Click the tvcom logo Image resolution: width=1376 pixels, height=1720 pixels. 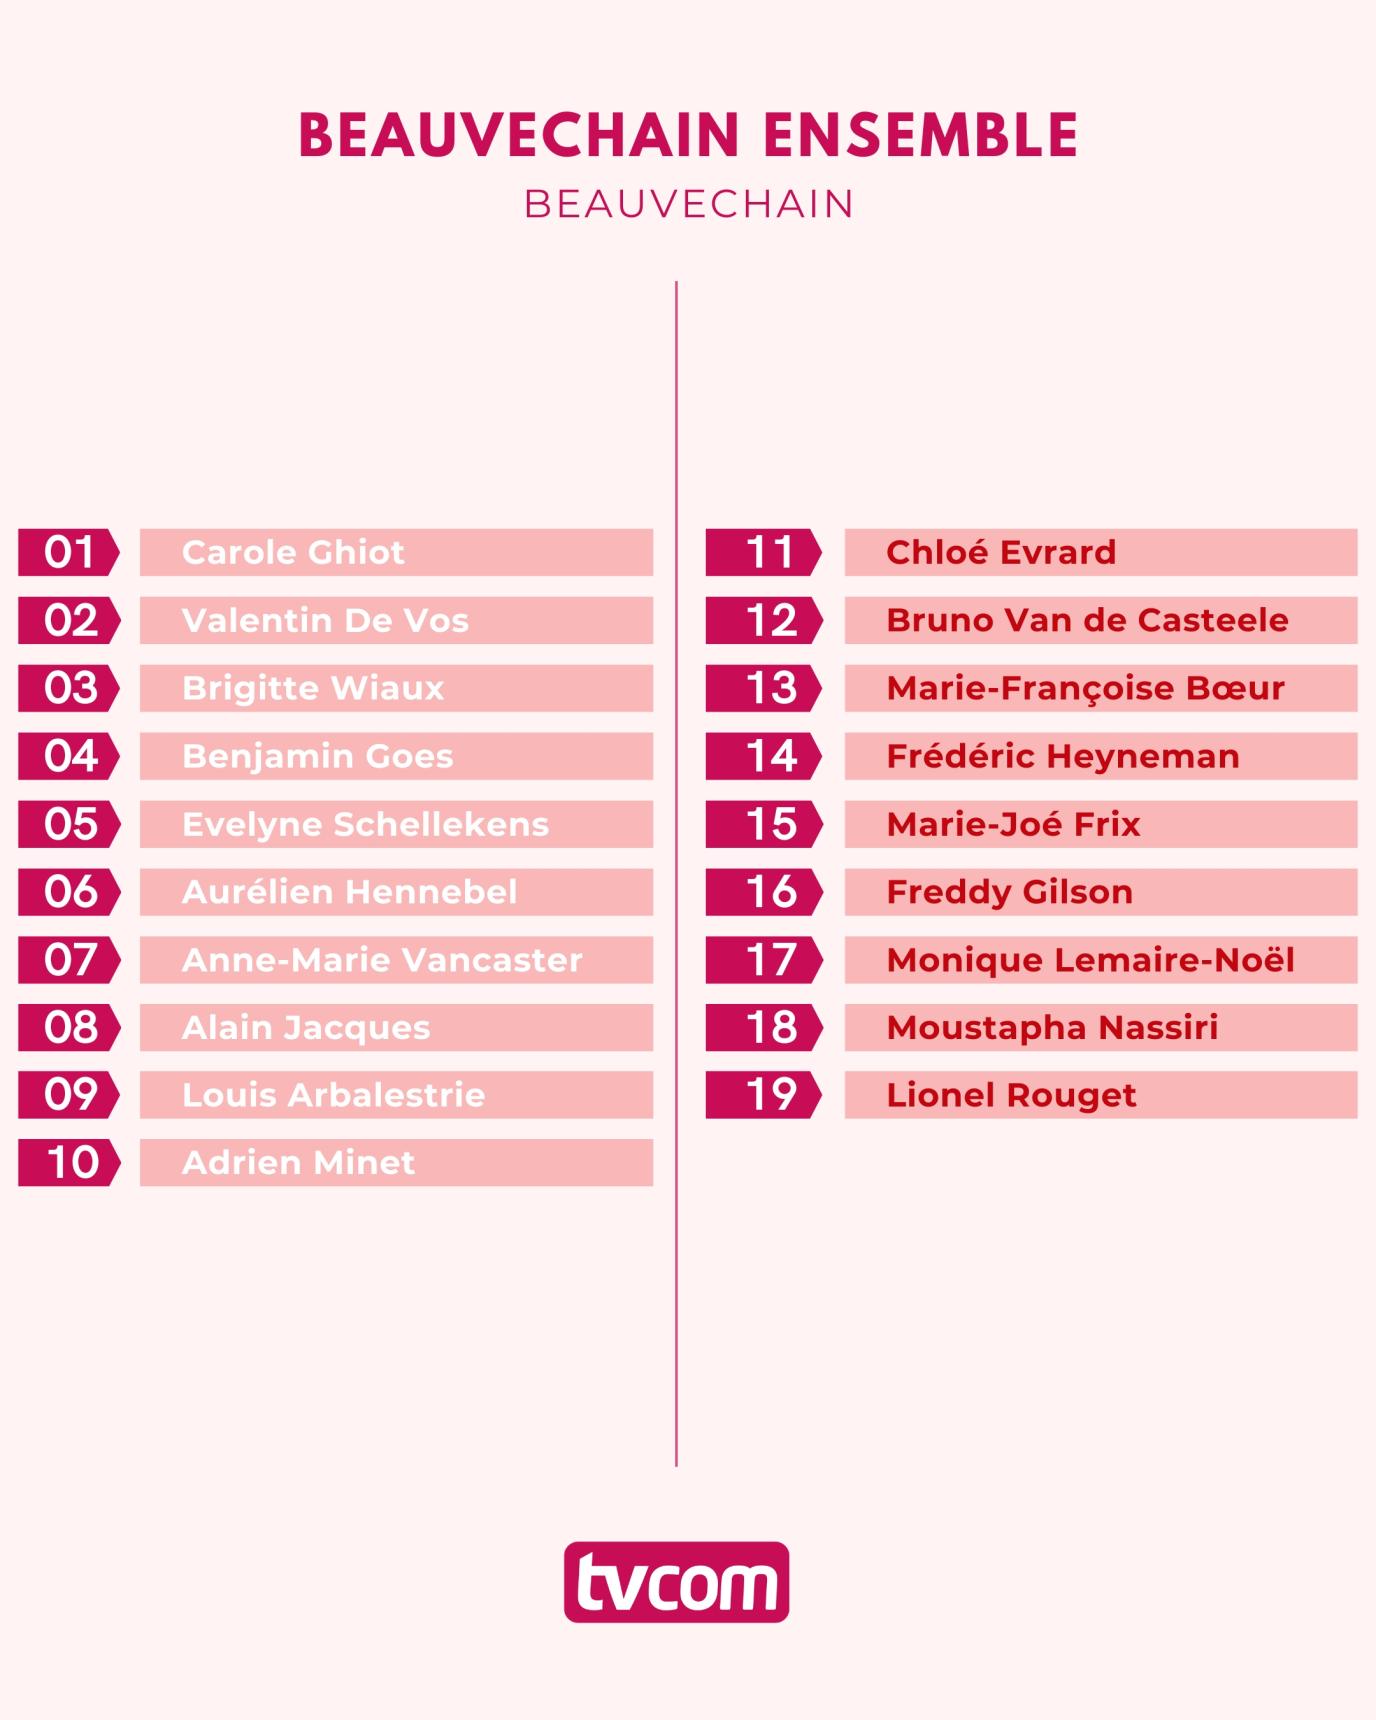[x=676, y=1582]
